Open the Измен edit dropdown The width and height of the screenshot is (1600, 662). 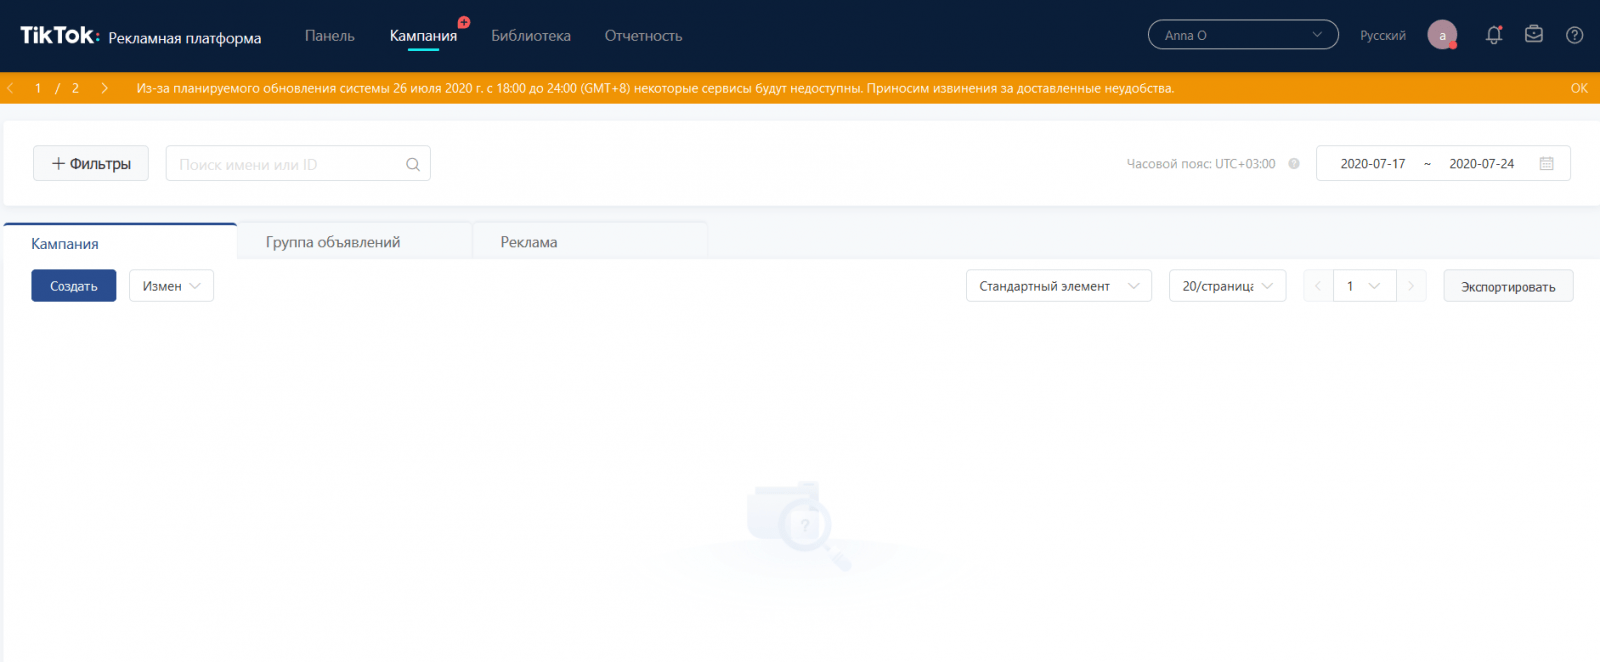171,286
